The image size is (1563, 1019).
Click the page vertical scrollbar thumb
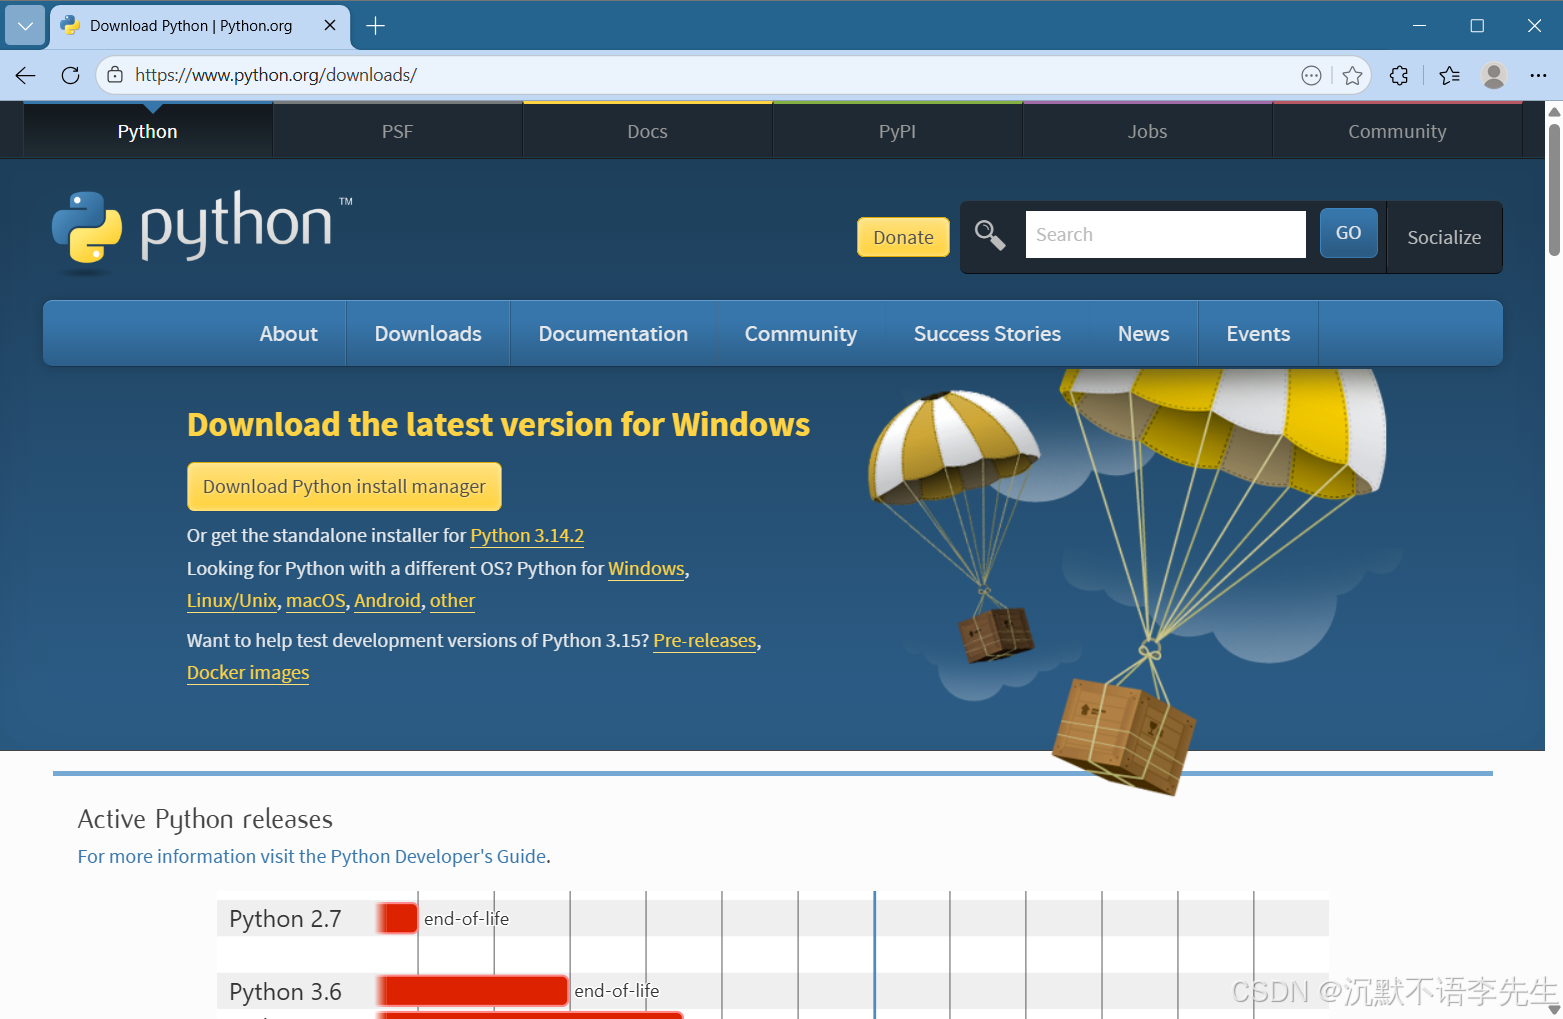pos(1554,189)
